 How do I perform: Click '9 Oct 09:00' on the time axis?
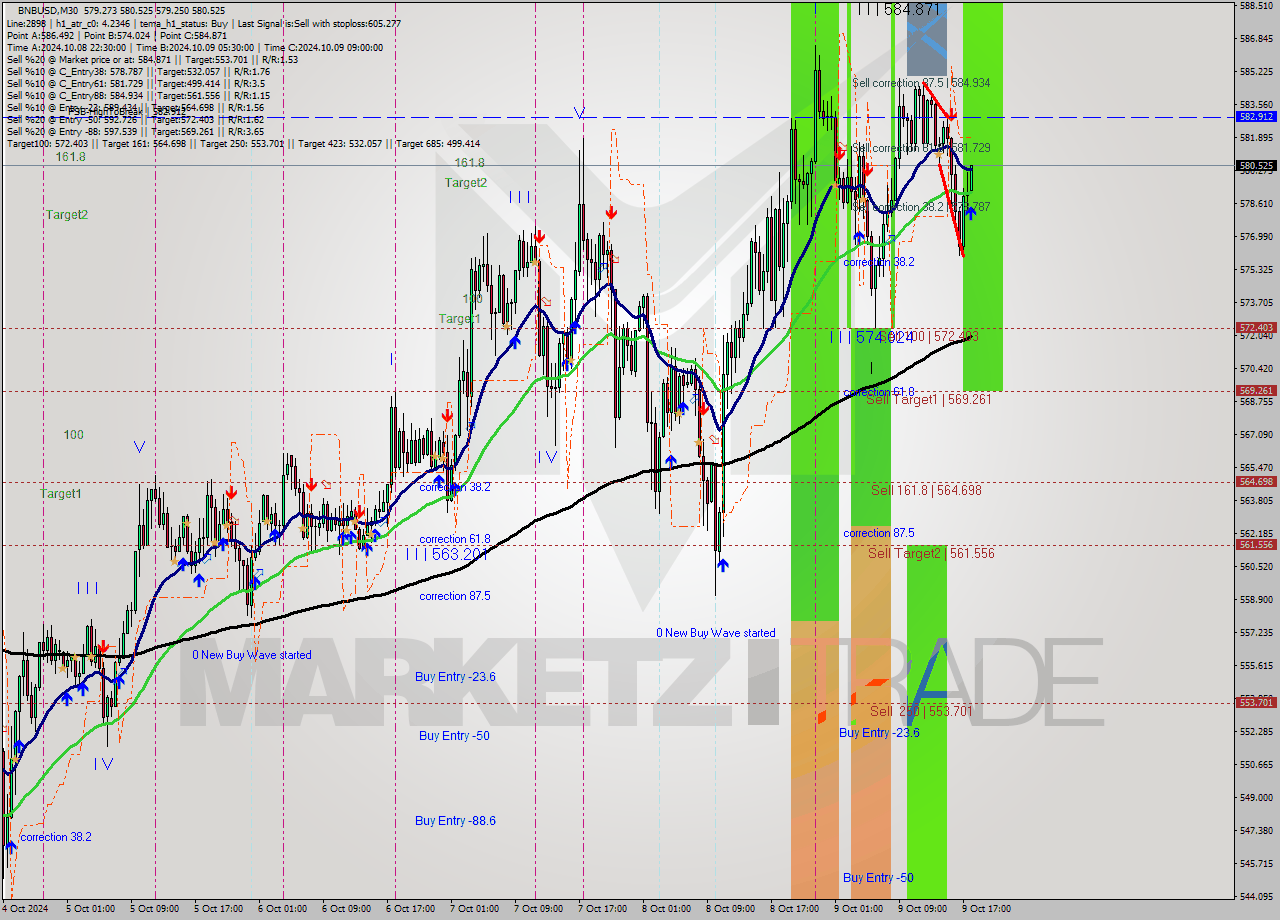coord(922,909)
